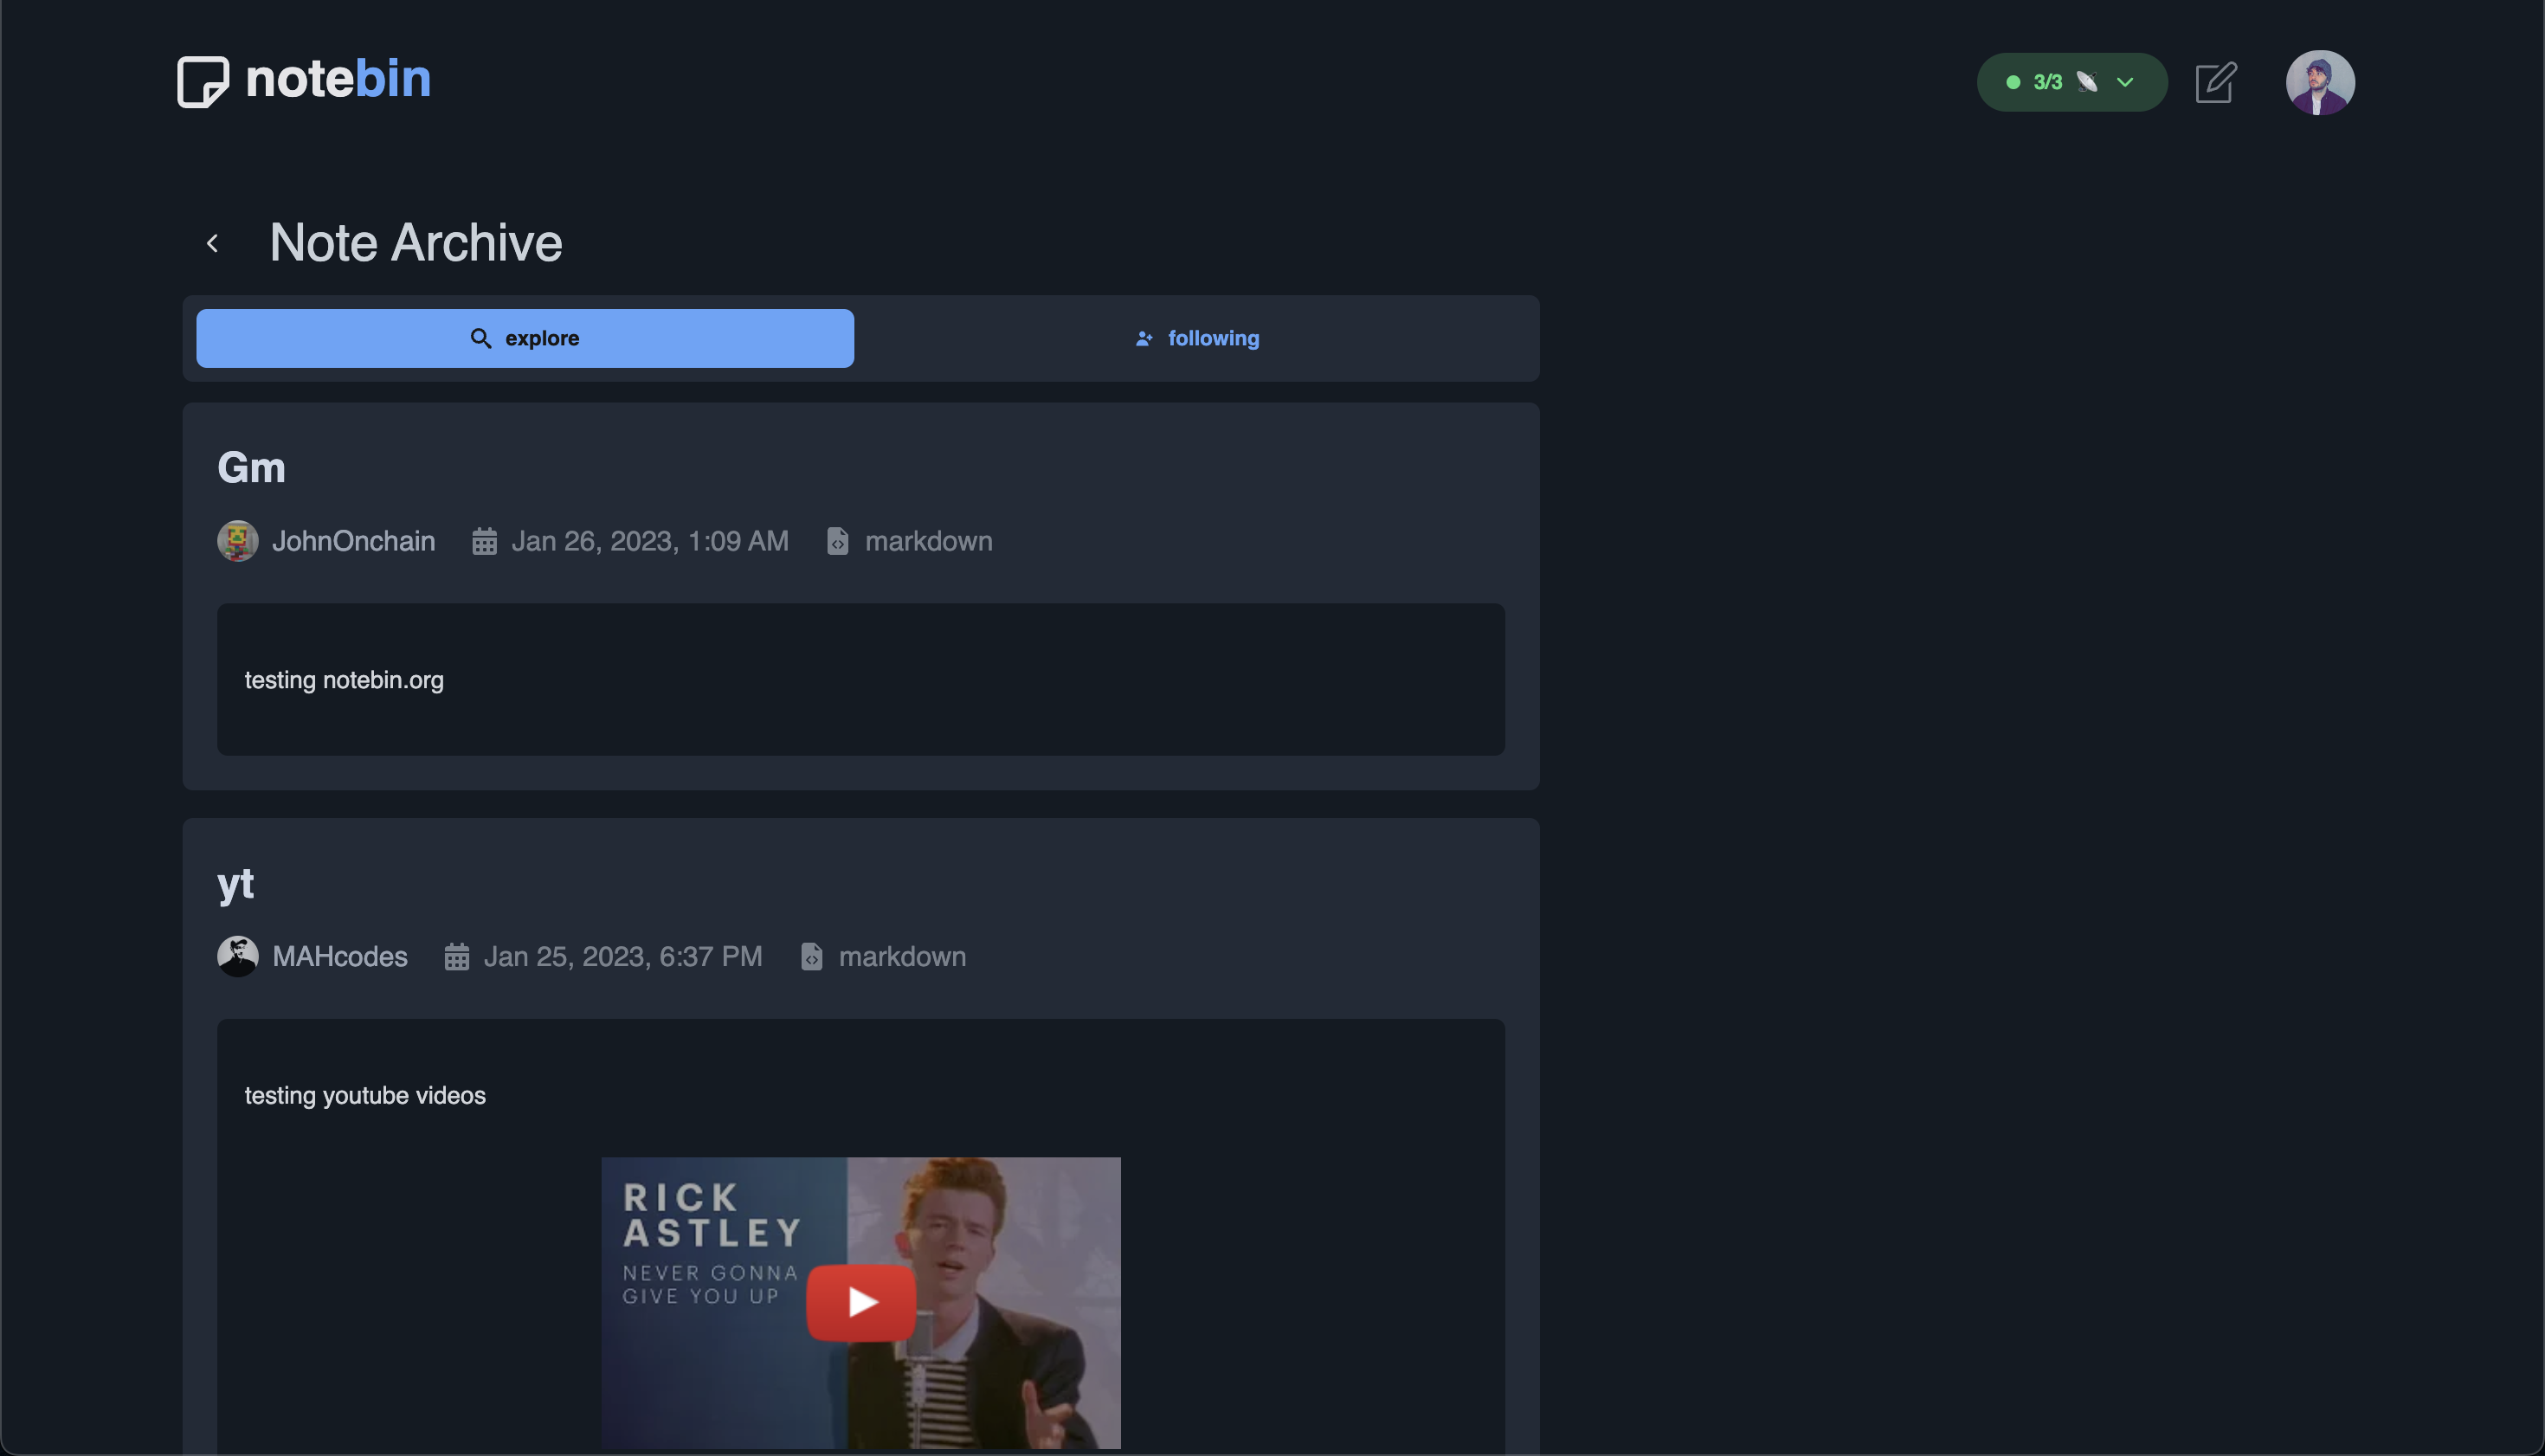Click JohnOnchain's avatar picture
The image size is (2545, 1456).
tap(238, 540)
